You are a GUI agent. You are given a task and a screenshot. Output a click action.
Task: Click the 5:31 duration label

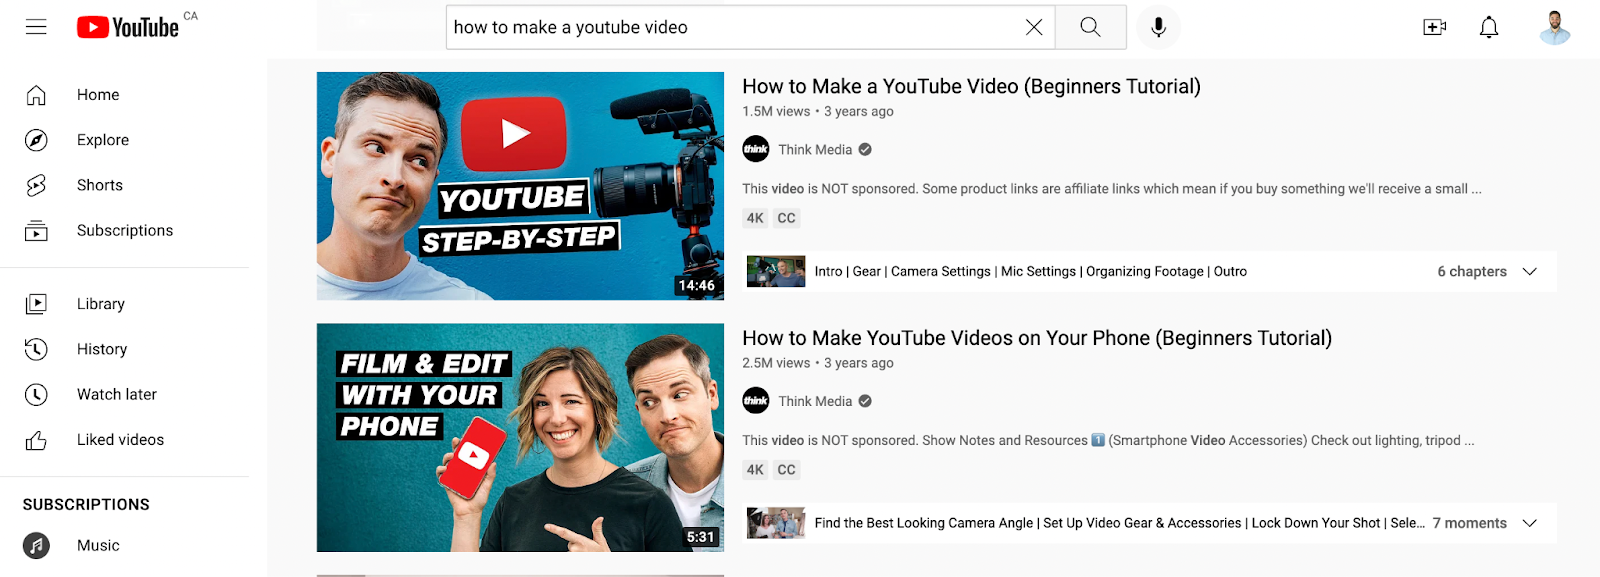tap(701, 537)
